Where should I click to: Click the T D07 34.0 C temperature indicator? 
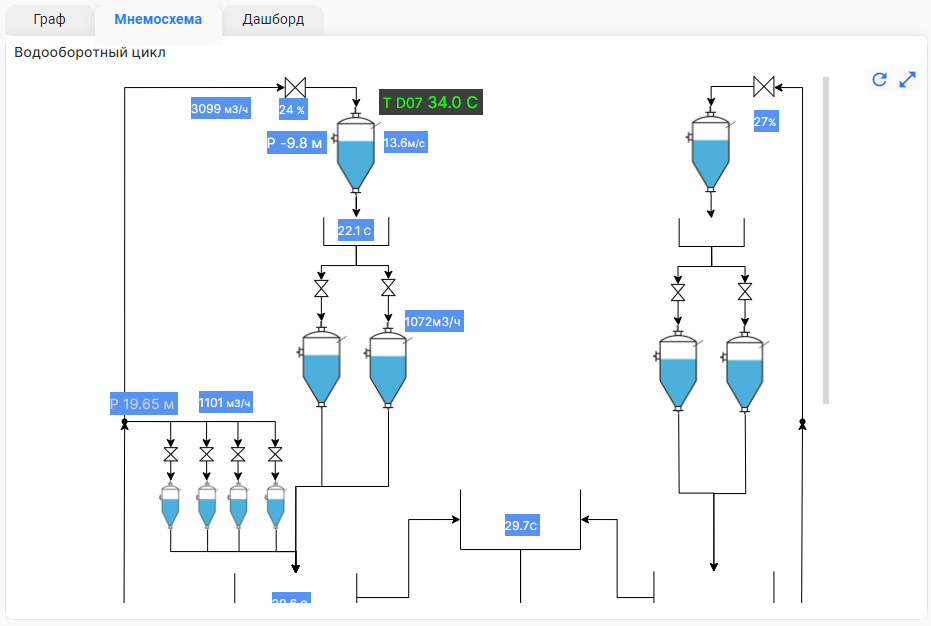pos(430,102)
